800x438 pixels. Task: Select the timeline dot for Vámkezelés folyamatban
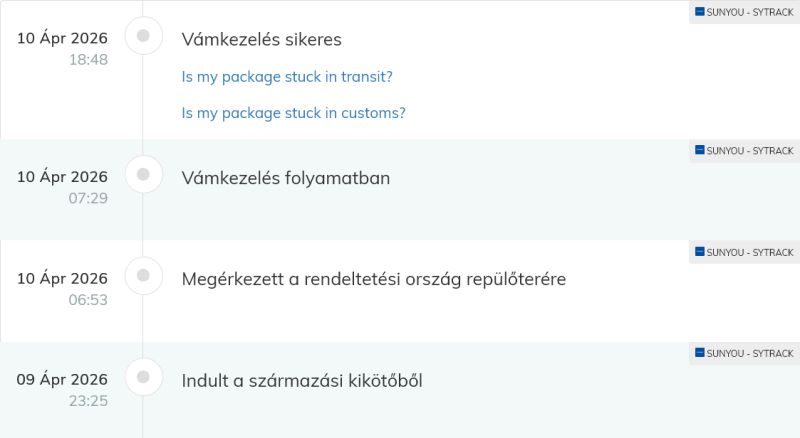[143, 175]
